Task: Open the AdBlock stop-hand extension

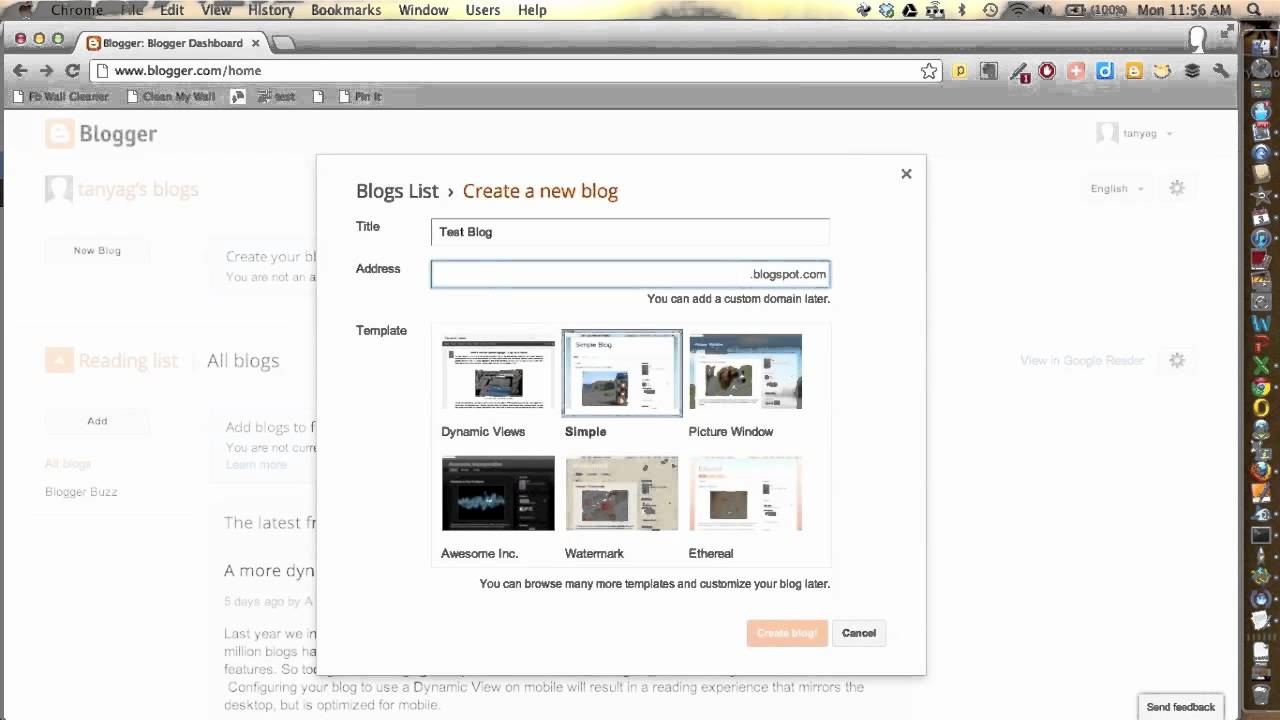Action: [1047, 71]
